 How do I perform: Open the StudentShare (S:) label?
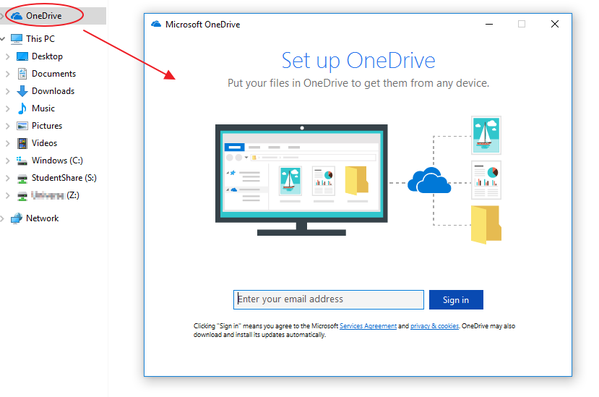tap(64, 178)
